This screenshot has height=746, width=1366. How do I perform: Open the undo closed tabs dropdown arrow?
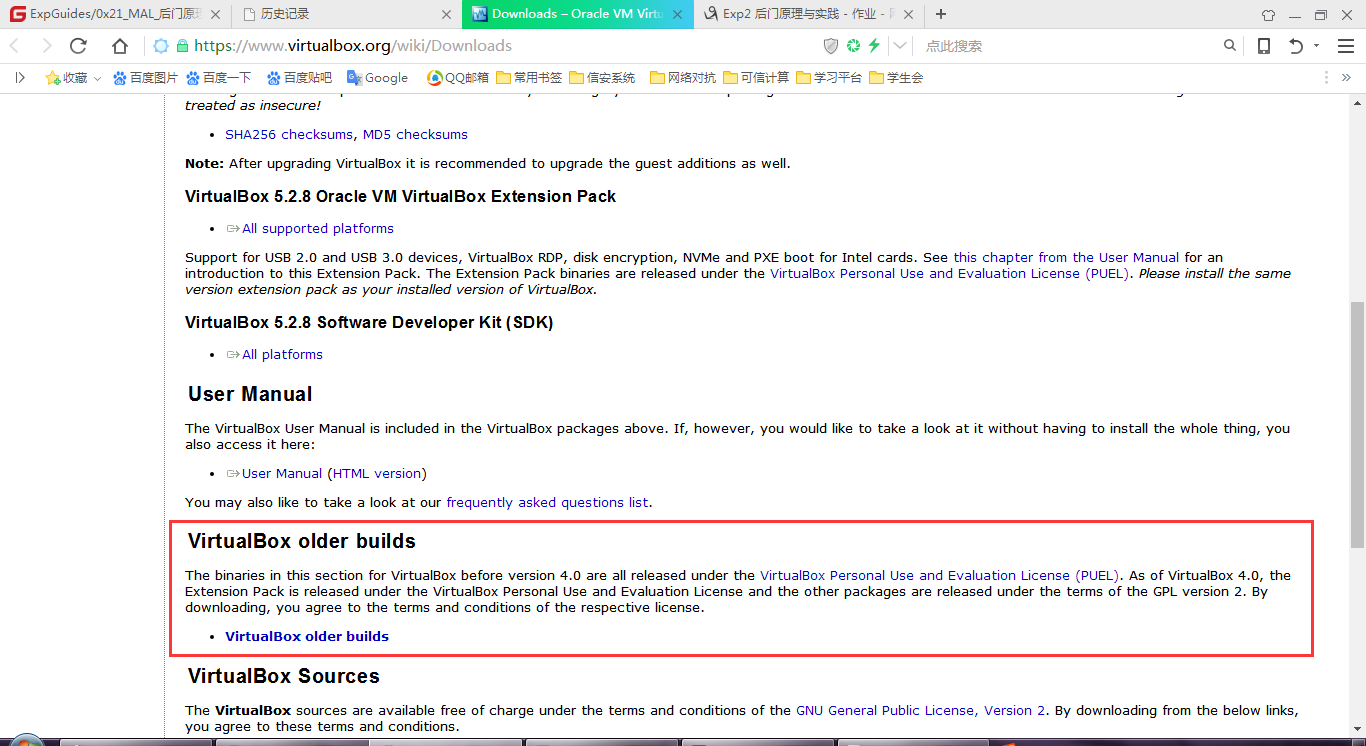point(1316,46)
